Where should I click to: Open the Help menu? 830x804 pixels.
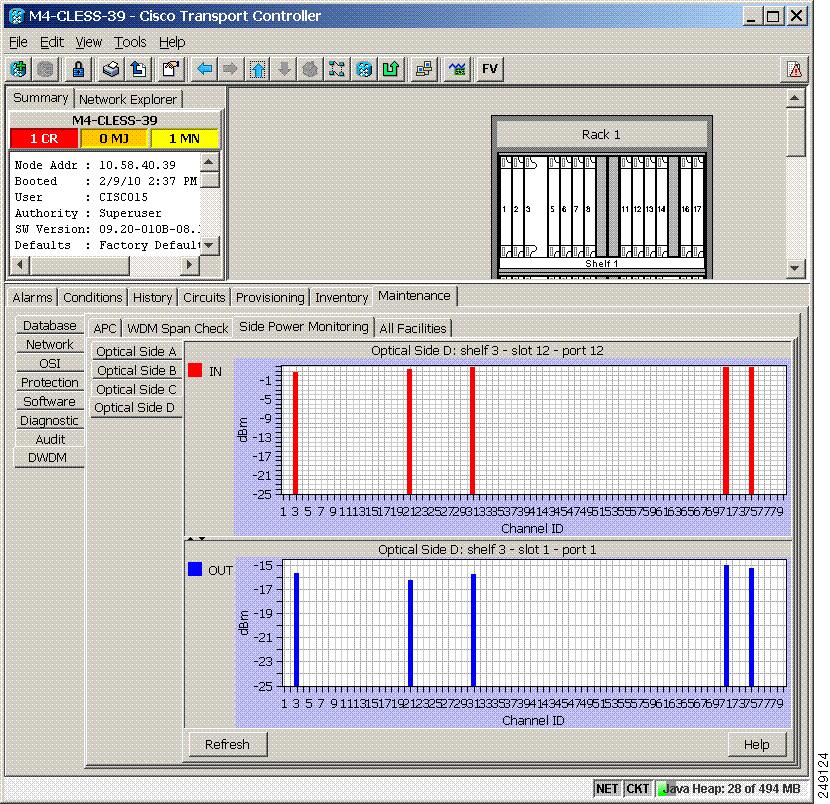tap(172, 42)
